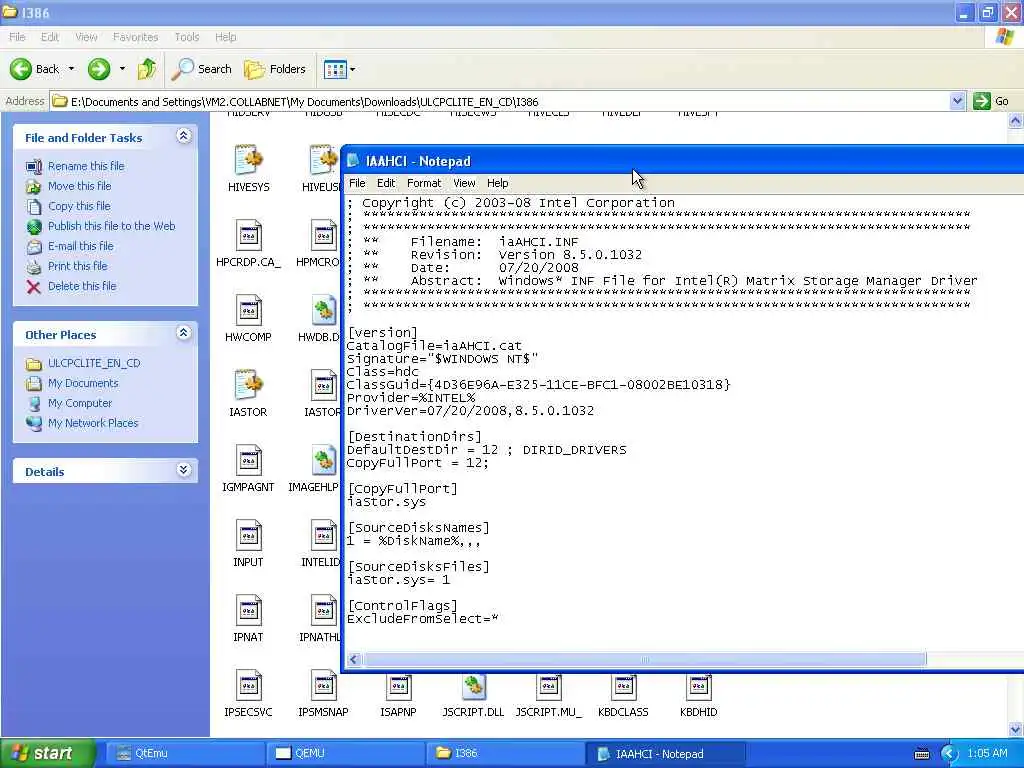1024x768 pixels.
Task: Open Explorer Favorites menu
Action: pos(135,37)
